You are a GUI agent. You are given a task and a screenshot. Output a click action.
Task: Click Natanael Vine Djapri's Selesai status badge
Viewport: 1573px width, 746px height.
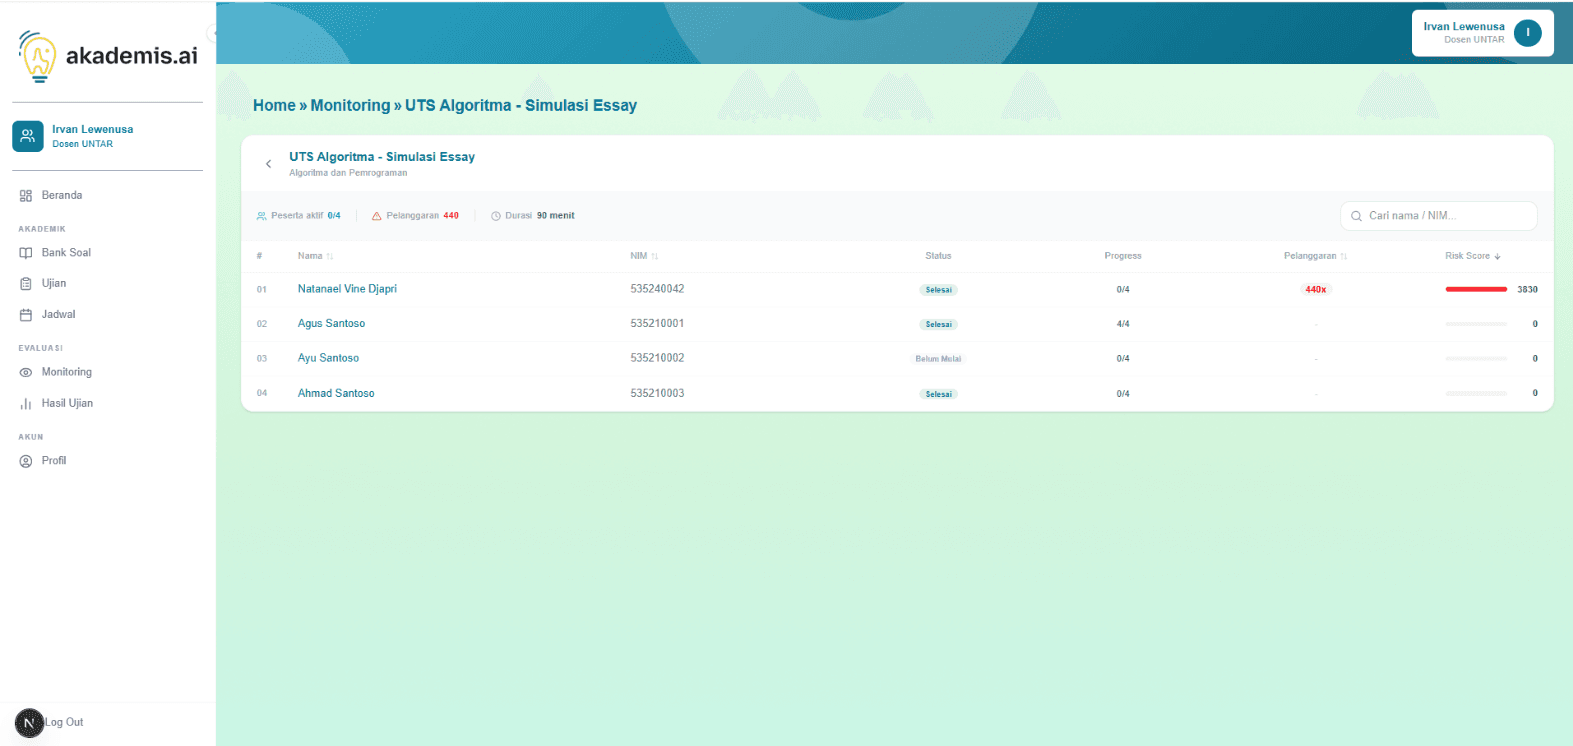(939, 290)
